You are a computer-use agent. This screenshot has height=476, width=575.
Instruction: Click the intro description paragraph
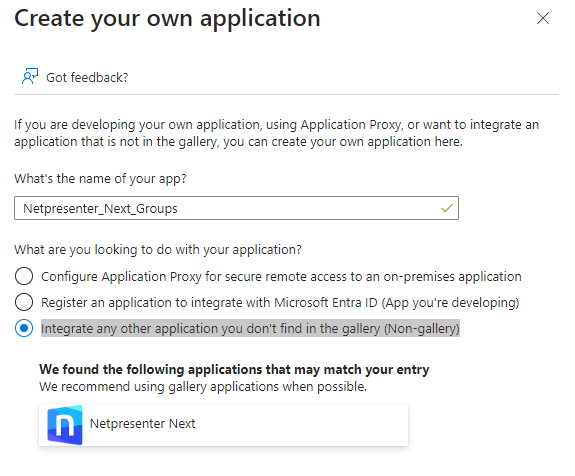click(x=276, y=133)
